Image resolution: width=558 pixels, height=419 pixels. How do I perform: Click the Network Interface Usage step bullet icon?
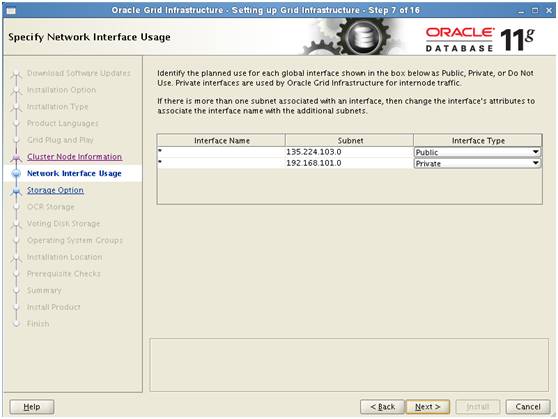tap(16, 174)
